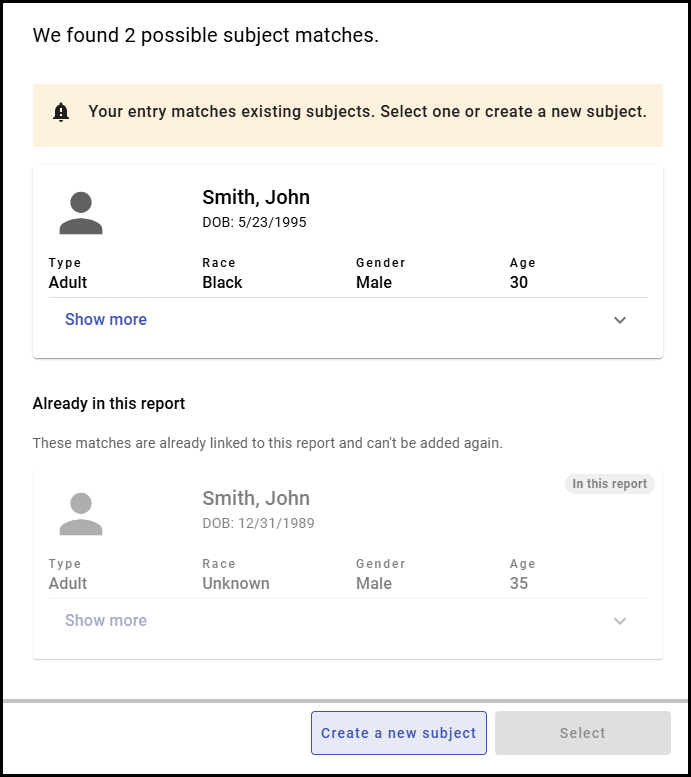This screenshot has height=777, width=691.
Task: Click the Race value 'Unknown'
Action: [x=236, y=584]
